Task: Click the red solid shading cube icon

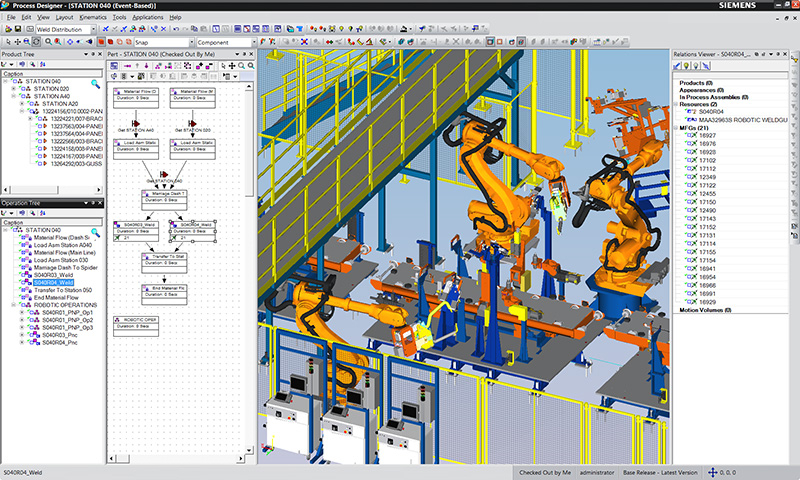Action: [x=110, y=42]
